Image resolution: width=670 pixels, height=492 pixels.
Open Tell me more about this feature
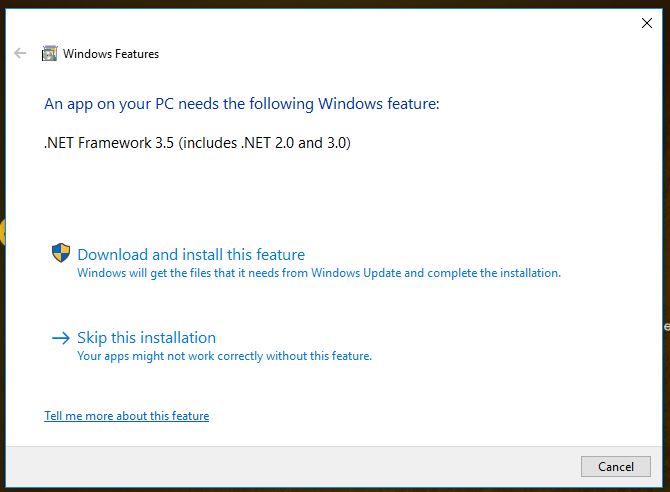click(x=127, y=416)
